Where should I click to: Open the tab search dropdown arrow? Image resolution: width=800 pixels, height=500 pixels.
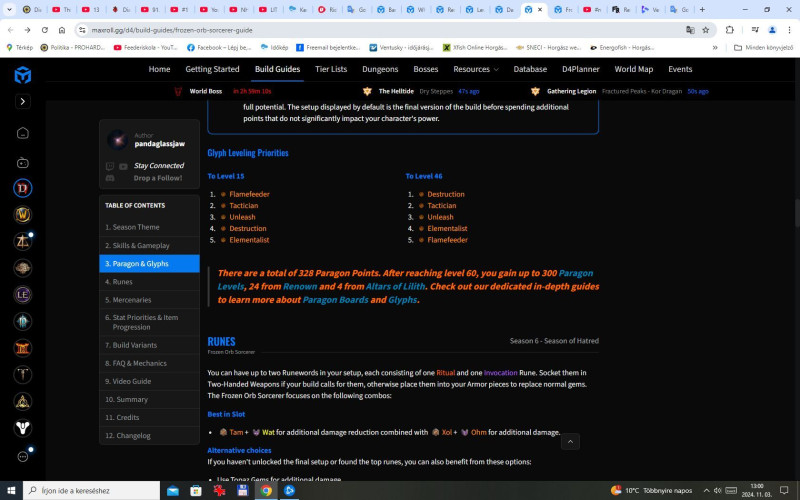click(9, 9)
